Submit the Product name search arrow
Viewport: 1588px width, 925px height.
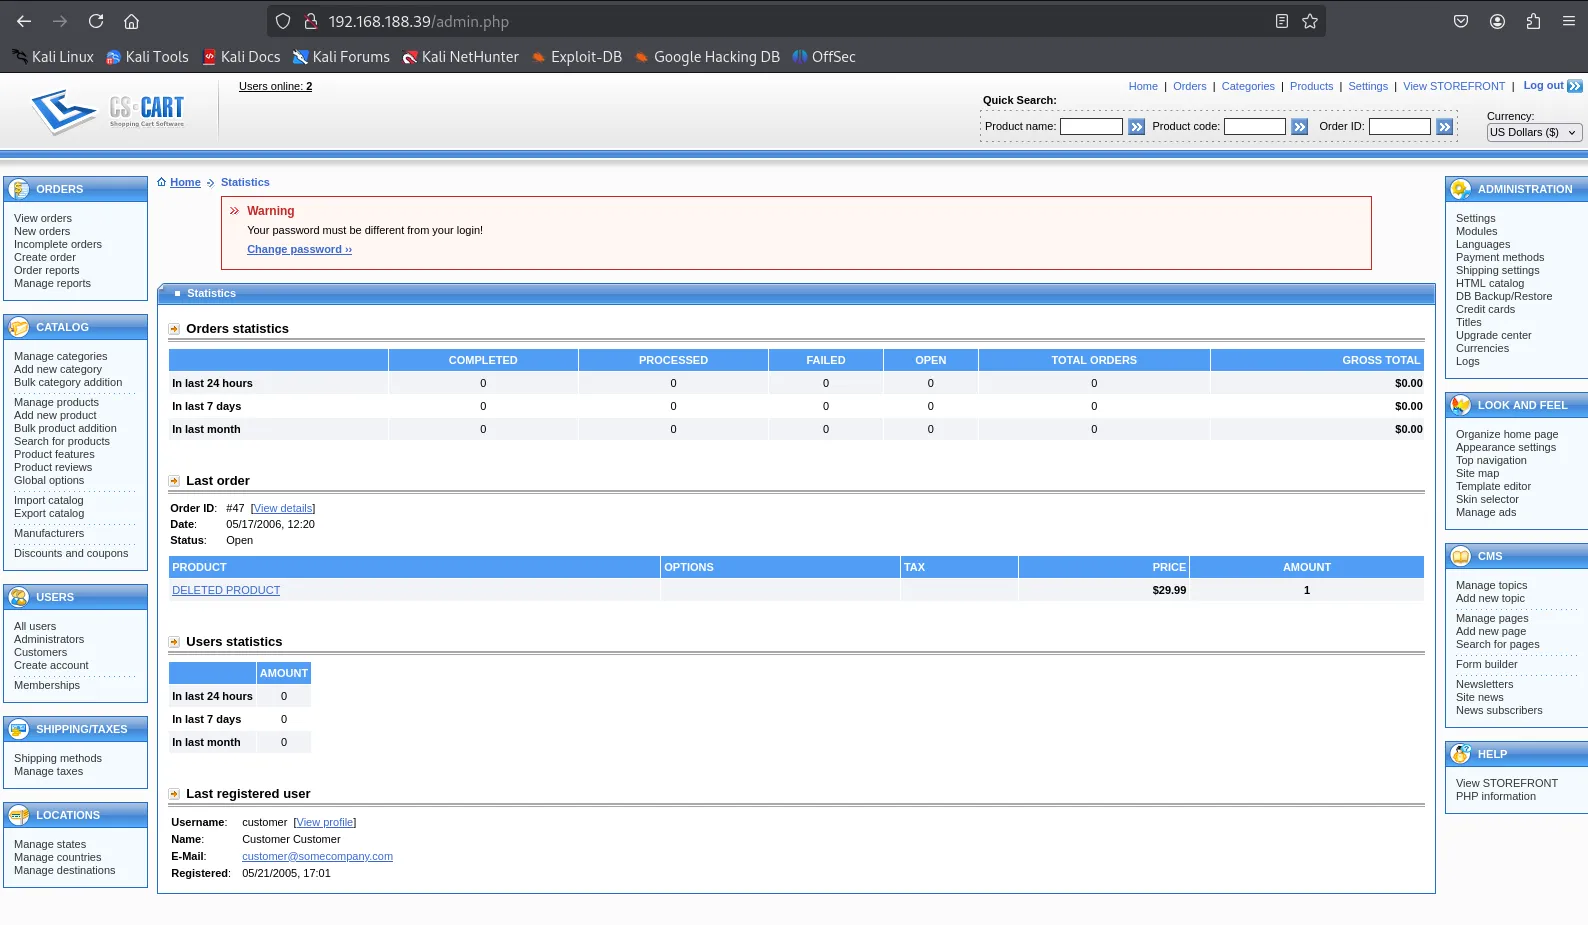coord(1136,127)
